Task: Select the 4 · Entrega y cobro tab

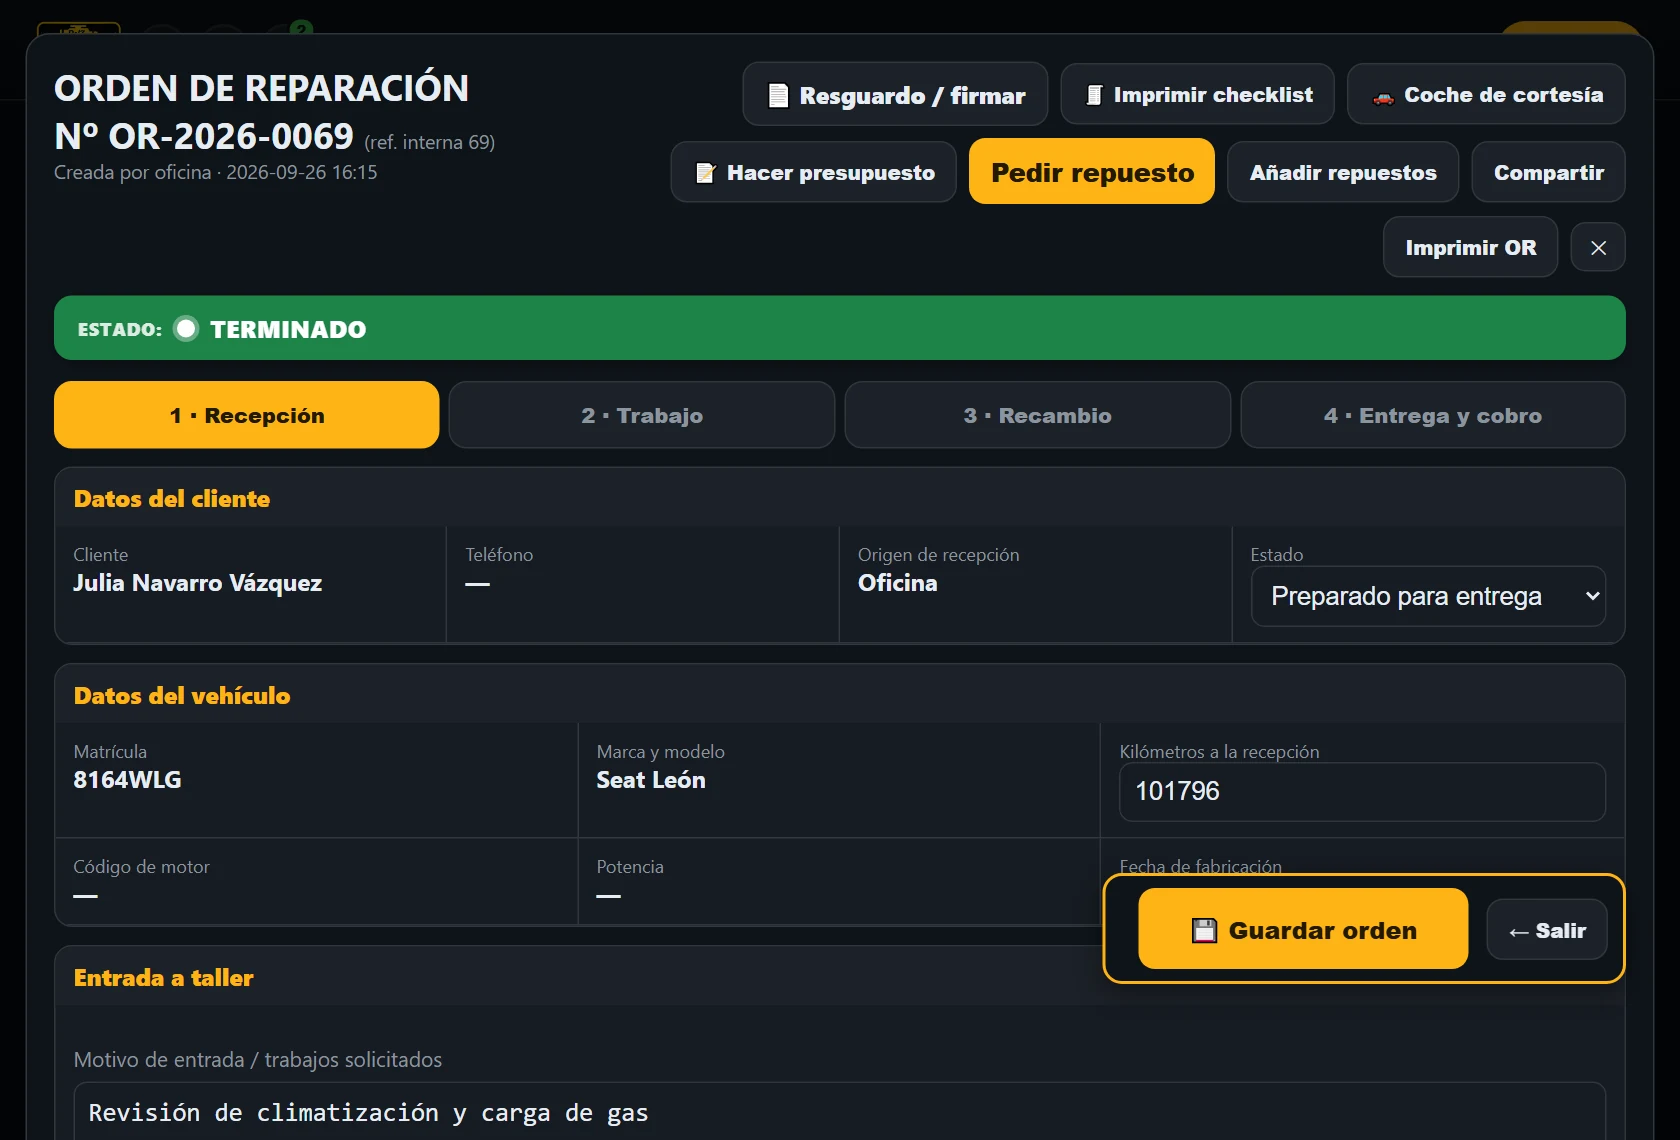Action: coord(1433,415)
